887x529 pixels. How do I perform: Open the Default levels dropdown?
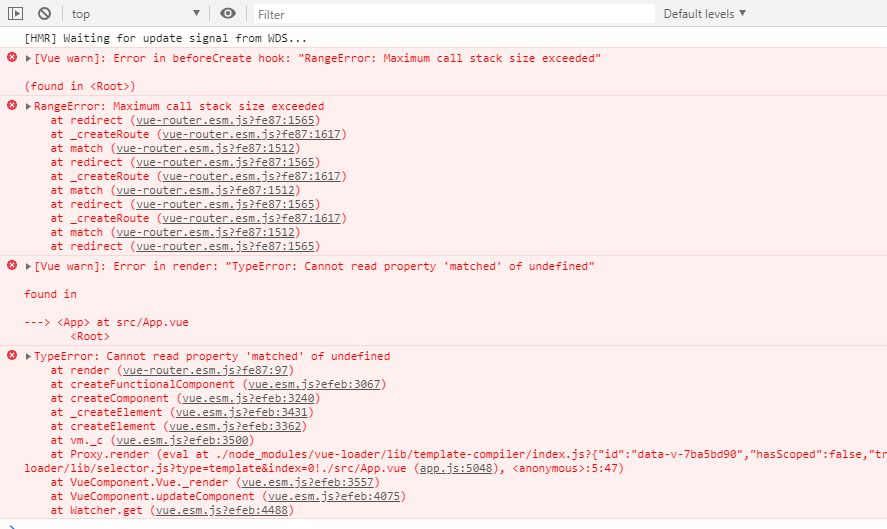(x=705, y=14)
